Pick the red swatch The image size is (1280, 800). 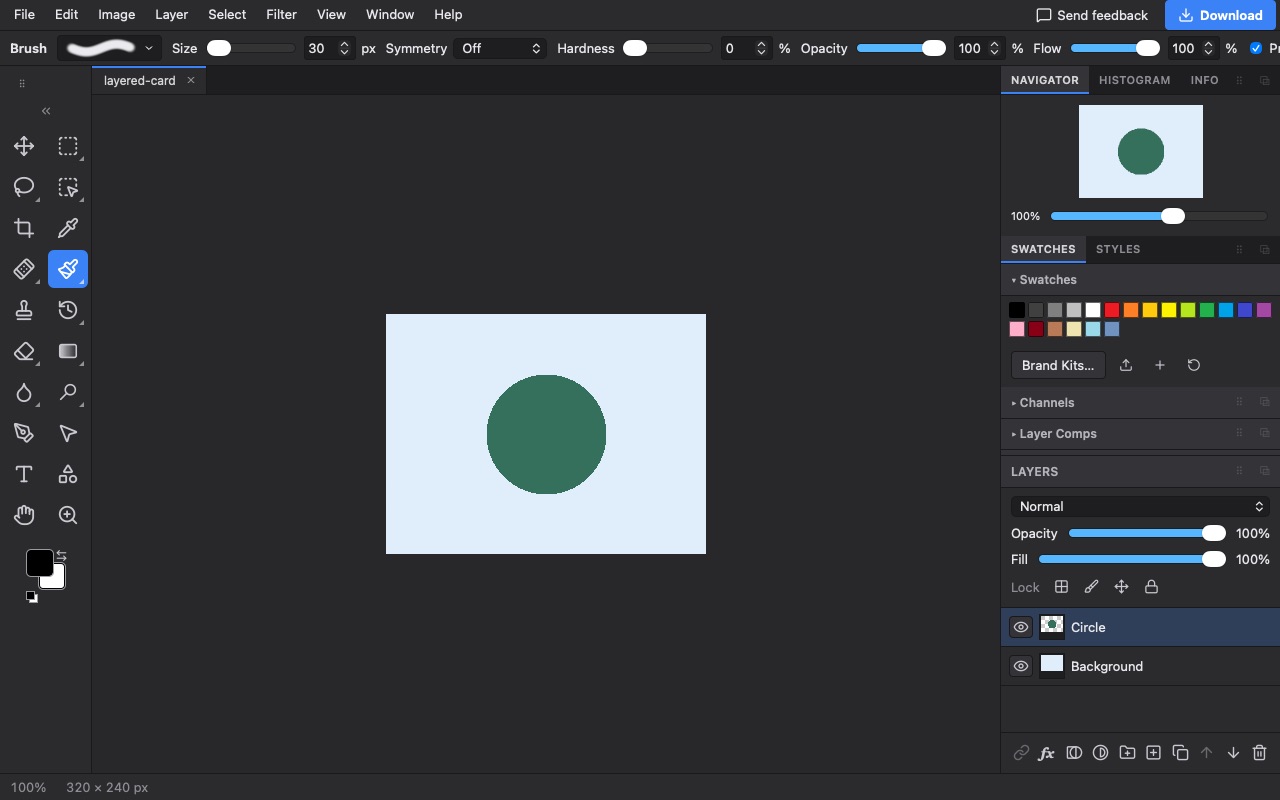[x=1112, y=310]
